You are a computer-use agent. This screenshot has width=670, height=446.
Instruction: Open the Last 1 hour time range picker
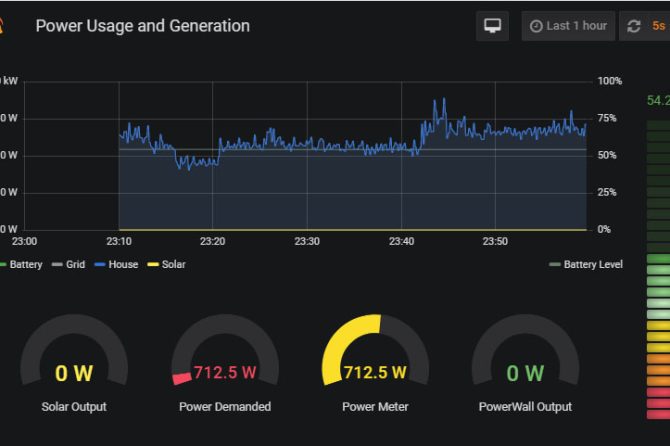pos(567,27)
